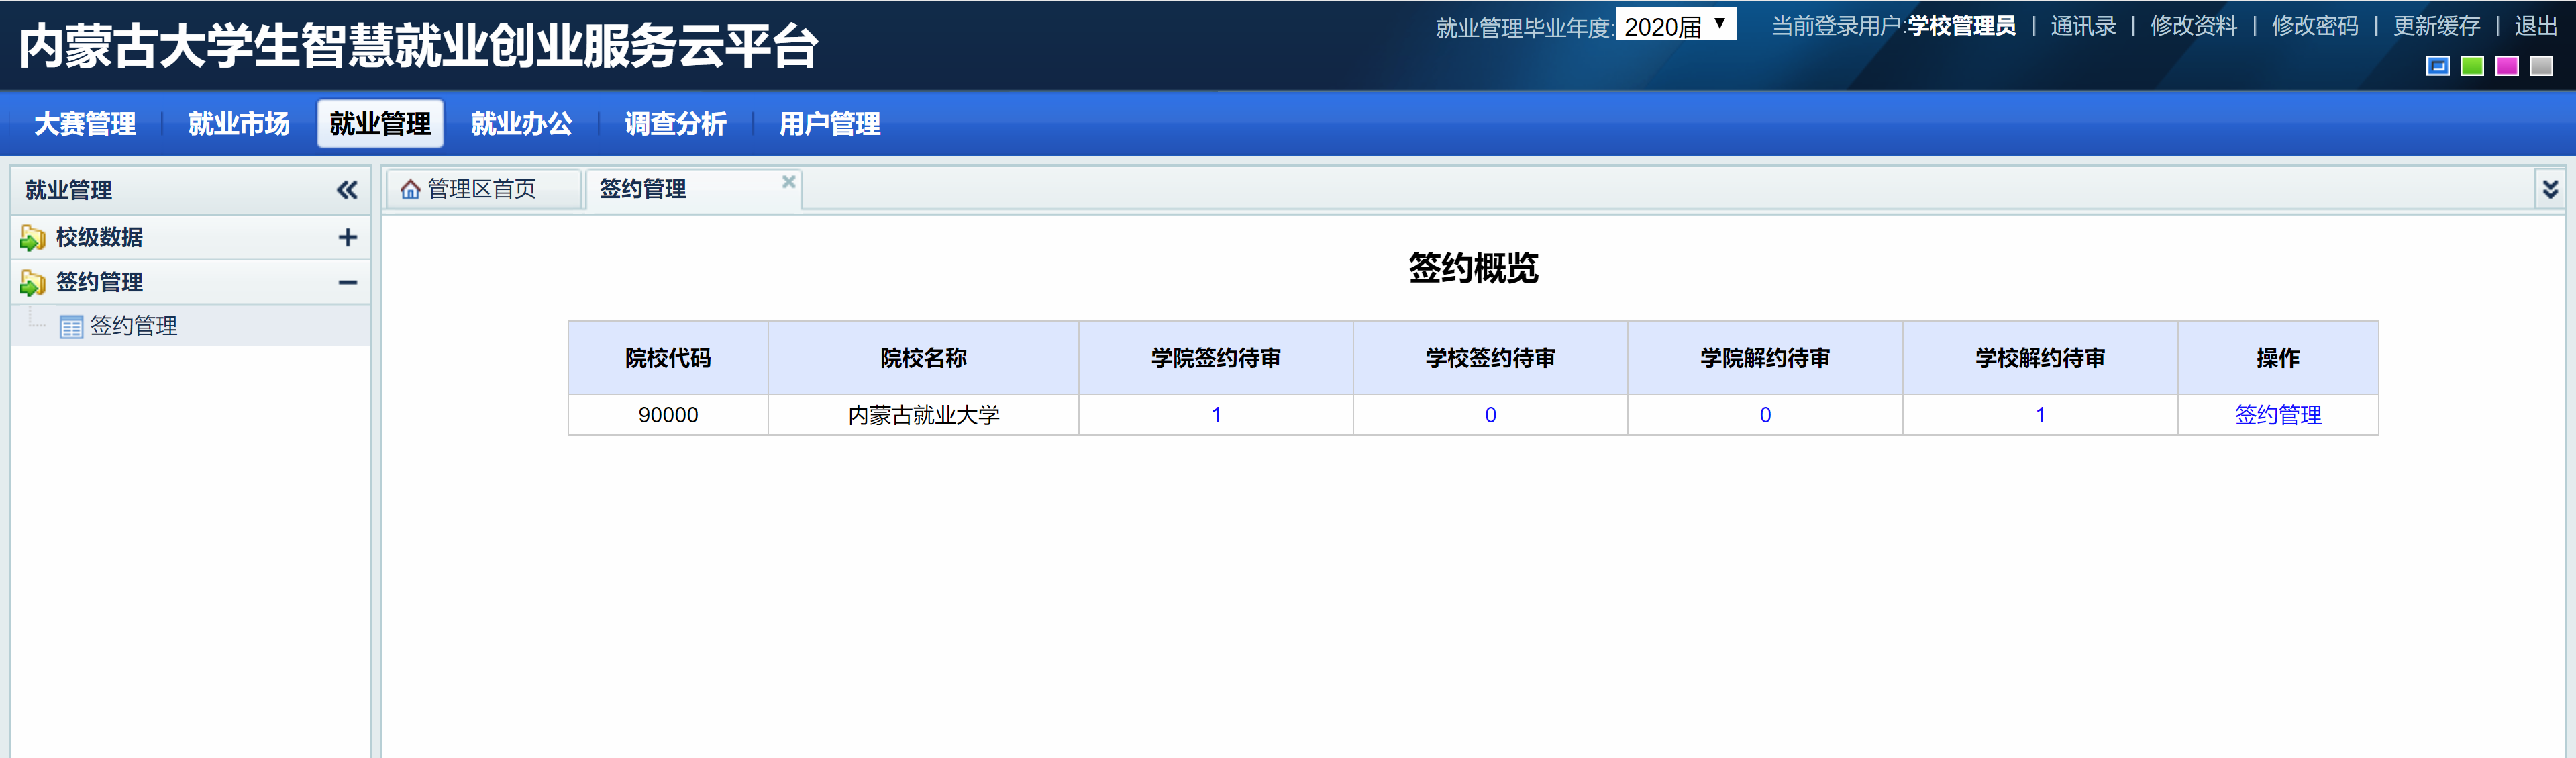Open 学院解约待审 count 0 link
2576x758 pixels.
tap(1765, 415)
